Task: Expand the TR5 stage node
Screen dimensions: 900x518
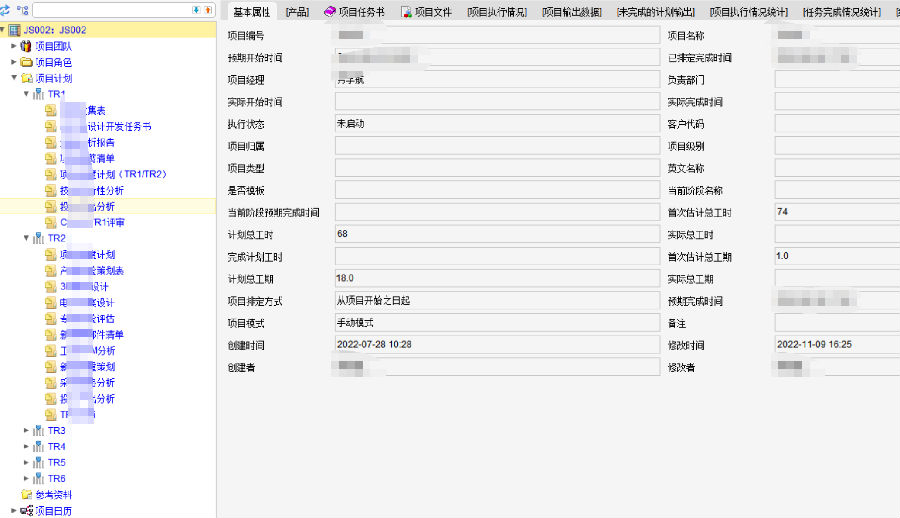Action: pos(26,462)
